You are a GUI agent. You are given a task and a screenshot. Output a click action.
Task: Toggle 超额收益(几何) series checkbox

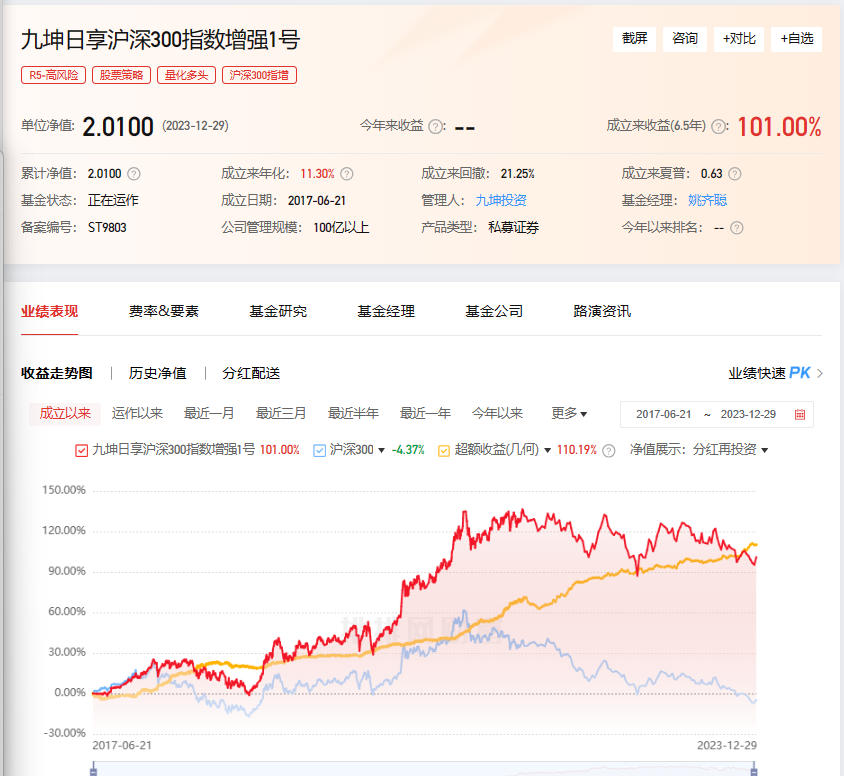[x=444, y=450]
